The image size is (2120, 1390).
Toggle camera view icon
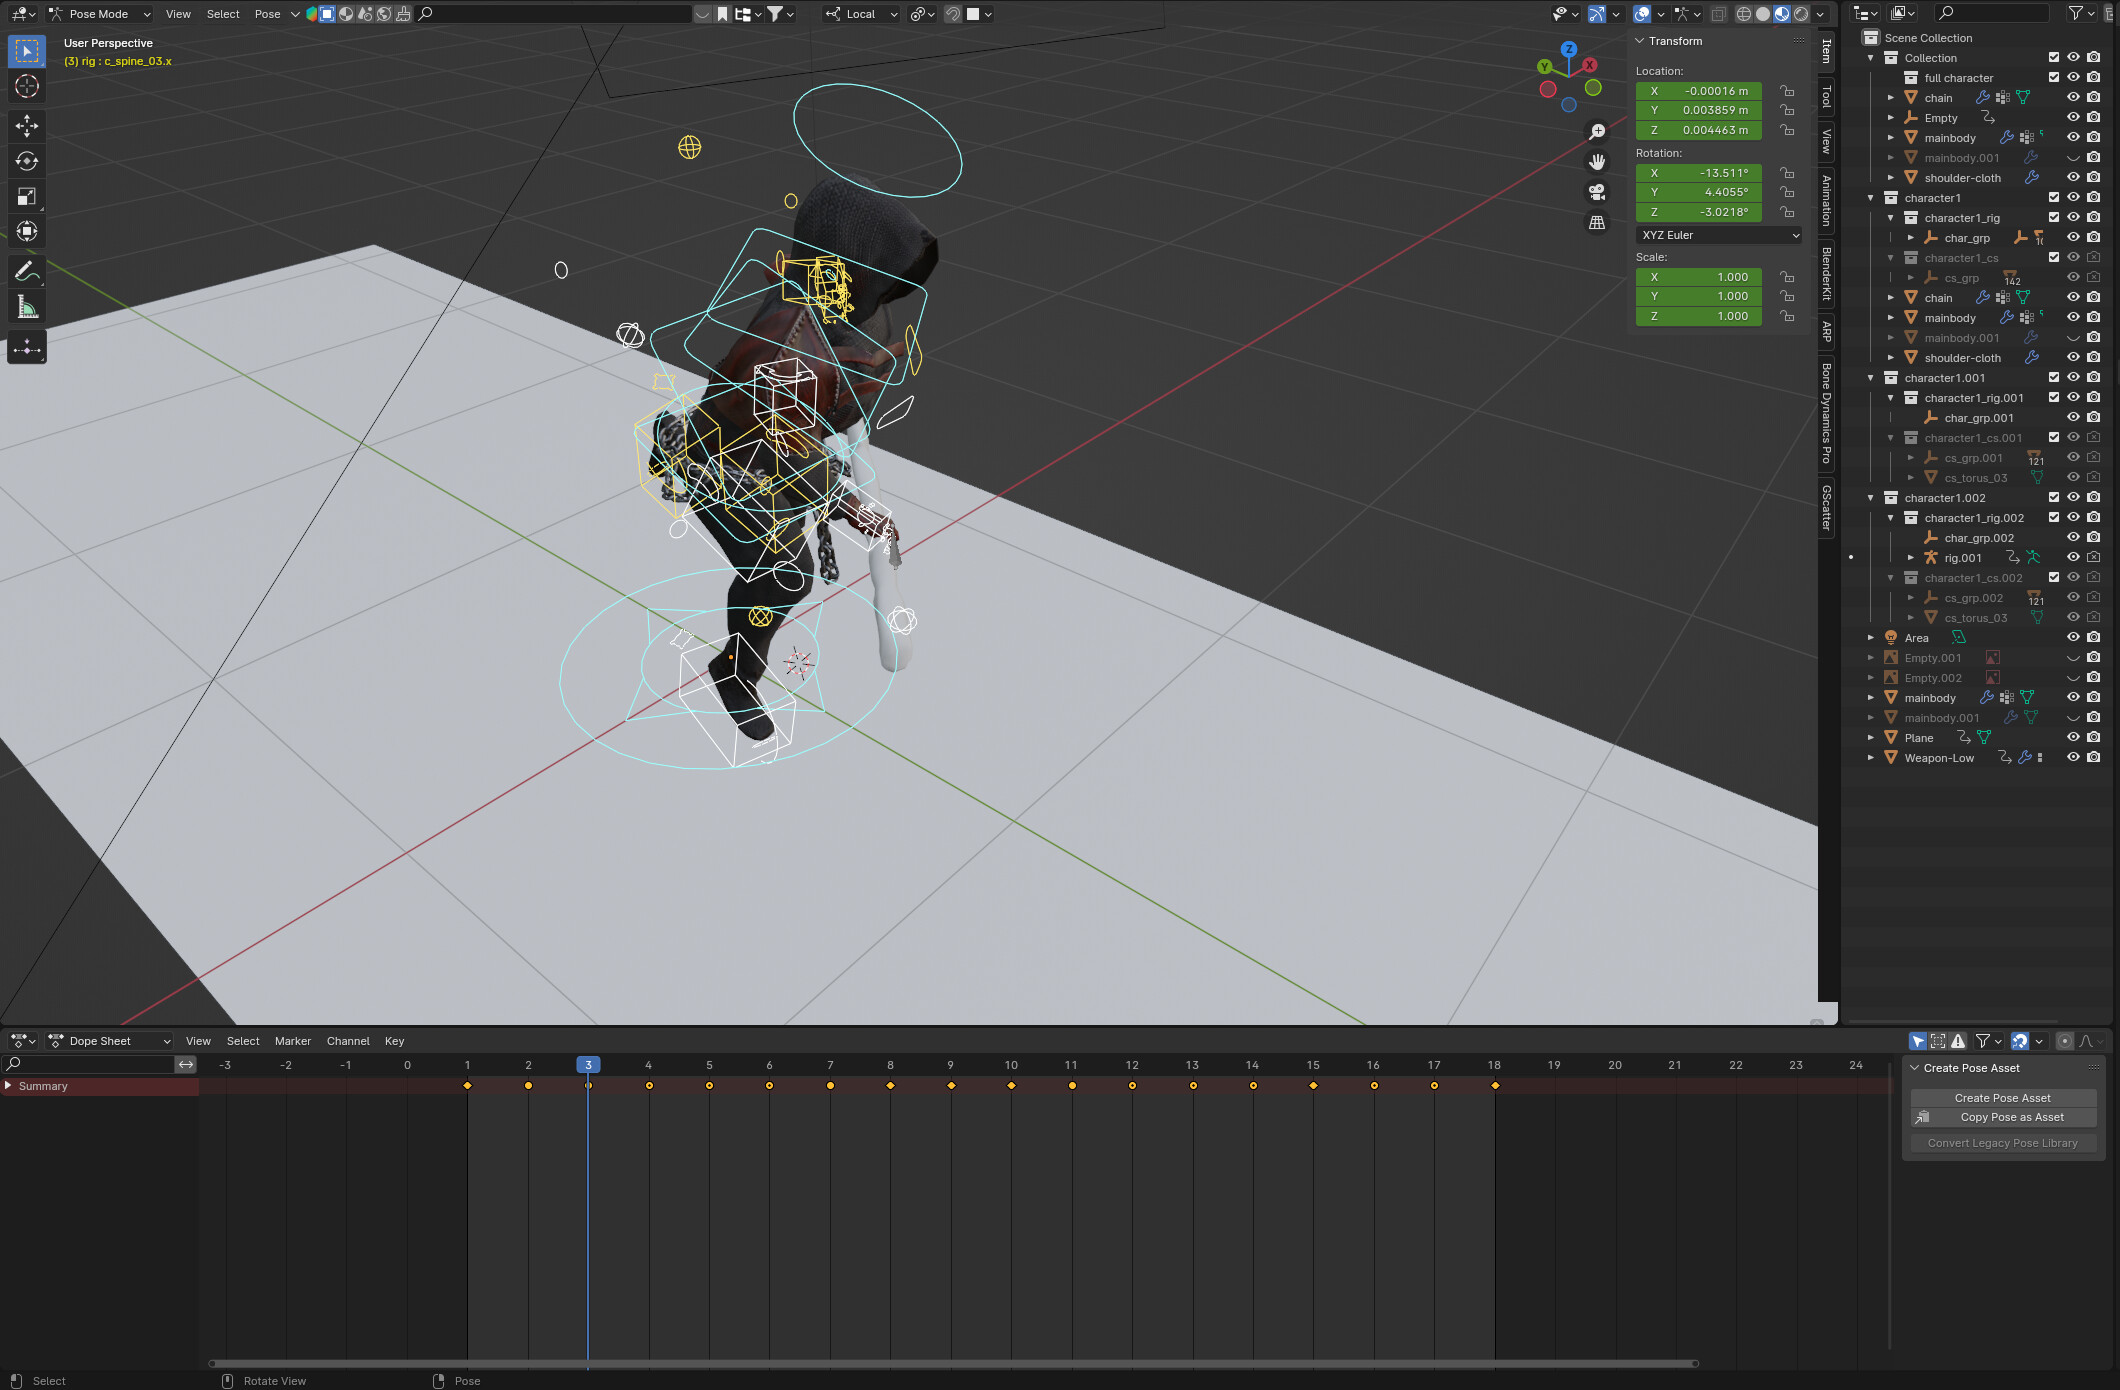click(x=1597, y=192)
